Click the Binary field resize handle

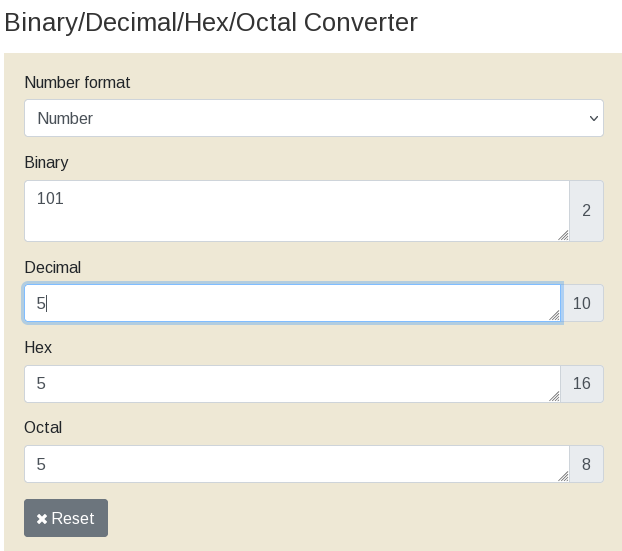pos(563,235)
